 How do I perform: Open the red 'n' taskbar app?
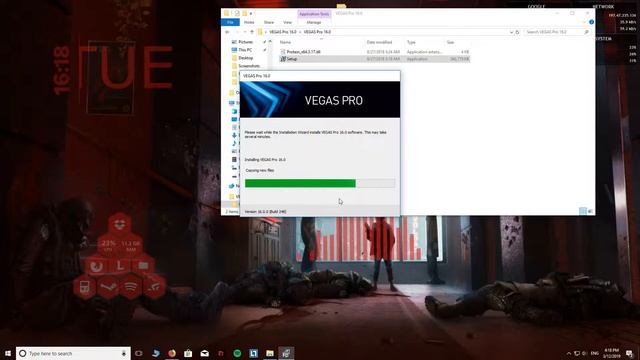point(221,353)
